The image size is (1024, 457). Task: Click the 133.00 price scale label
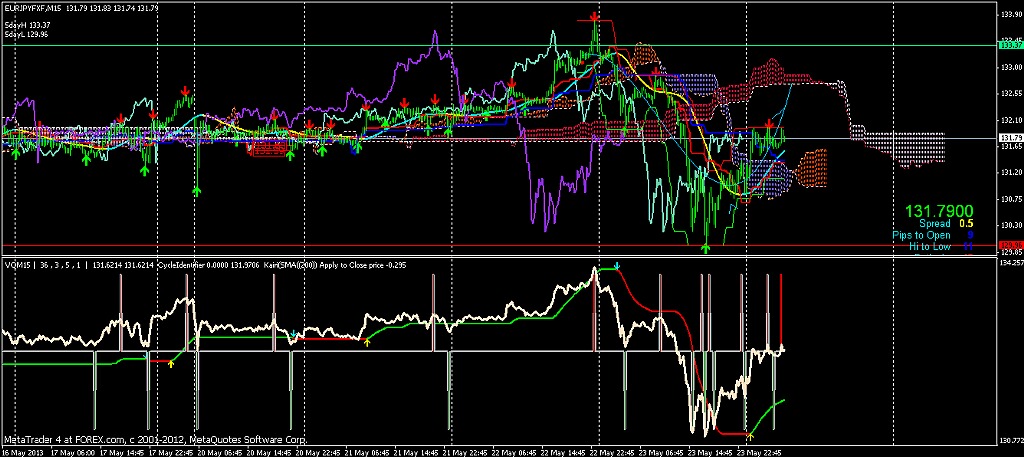(x=1010, y=67)
